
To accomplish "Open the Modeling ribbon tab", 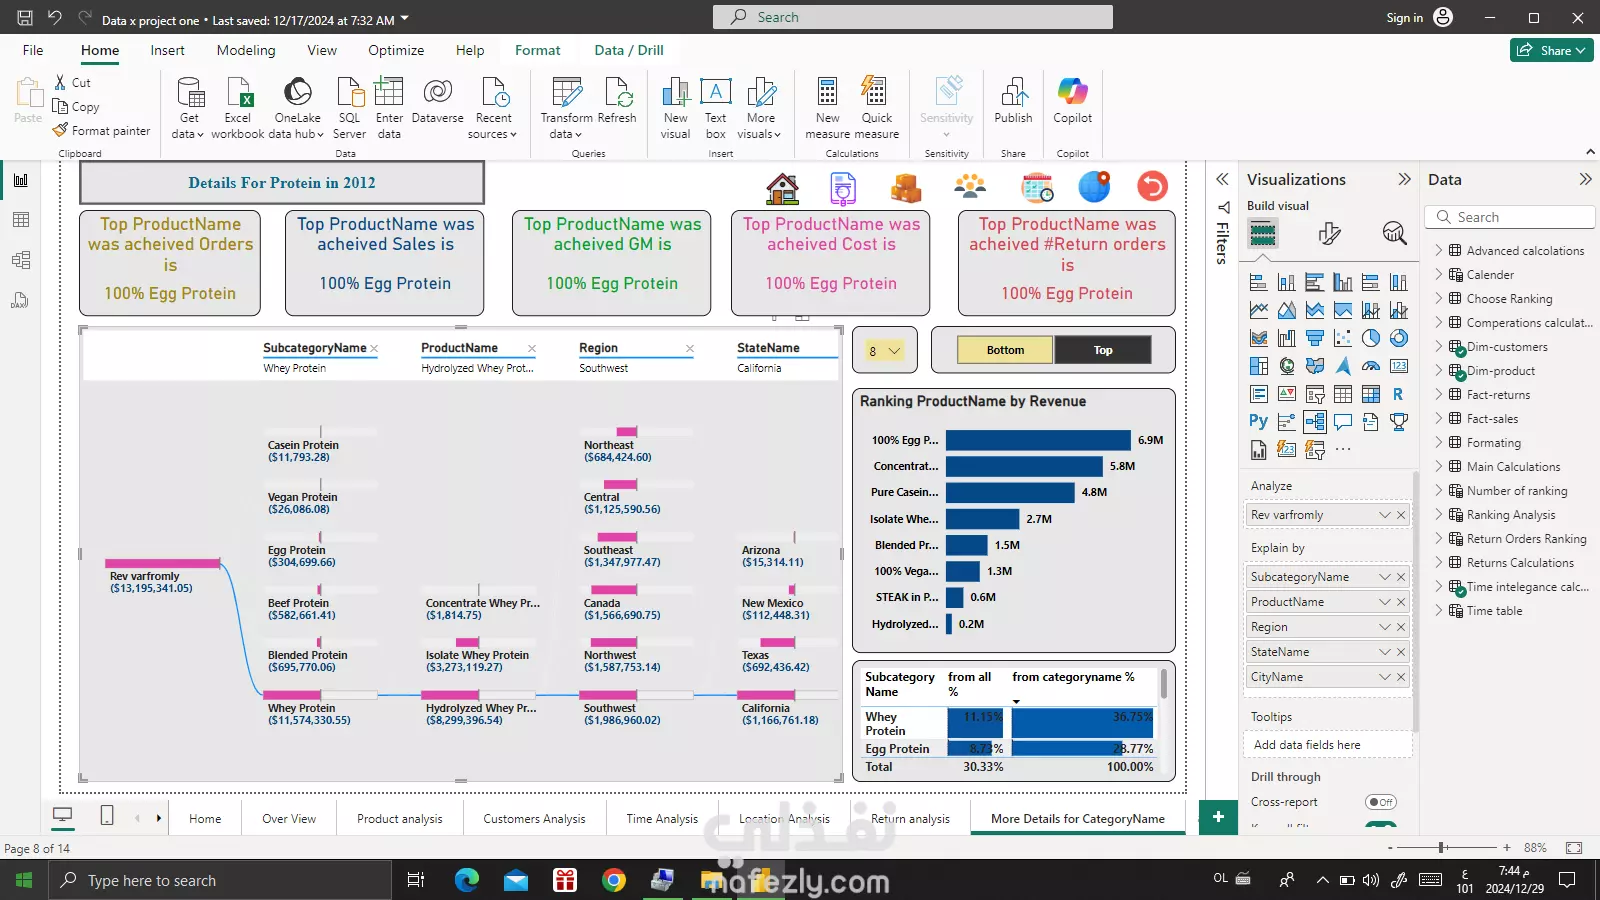I will tap(246, 50).
